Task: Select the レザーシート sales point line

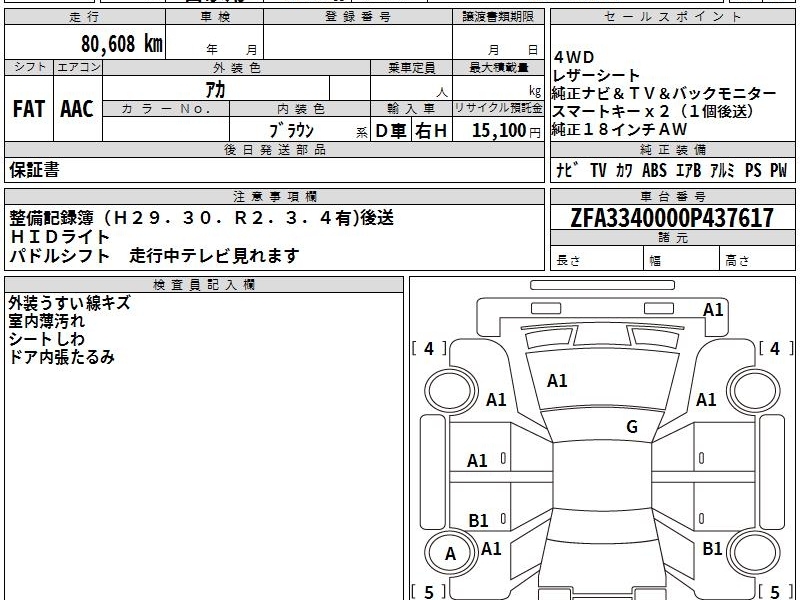Action: [x=596, y=76]
